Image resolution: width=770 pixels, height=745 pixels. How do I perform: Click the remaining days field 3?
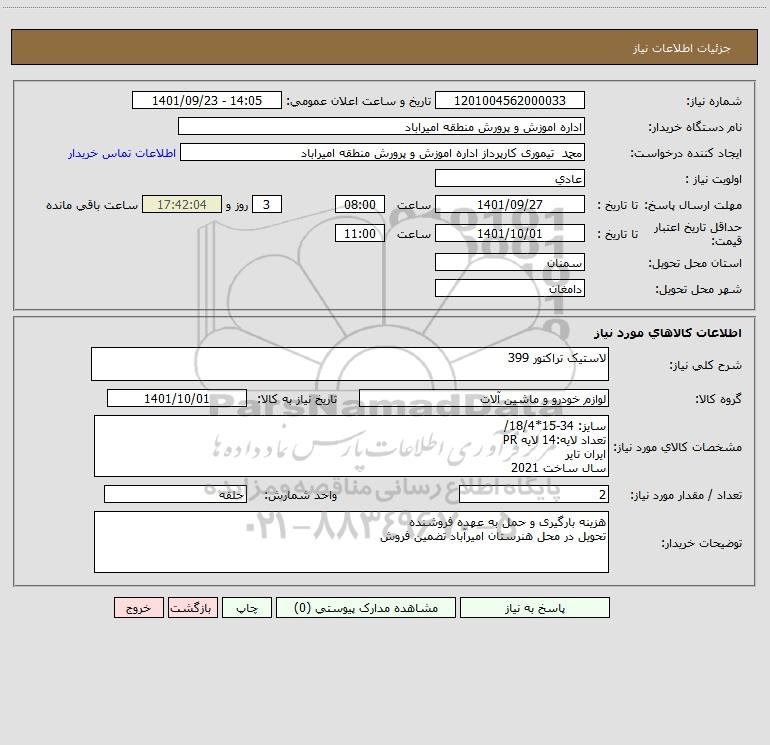coord(267,204)
